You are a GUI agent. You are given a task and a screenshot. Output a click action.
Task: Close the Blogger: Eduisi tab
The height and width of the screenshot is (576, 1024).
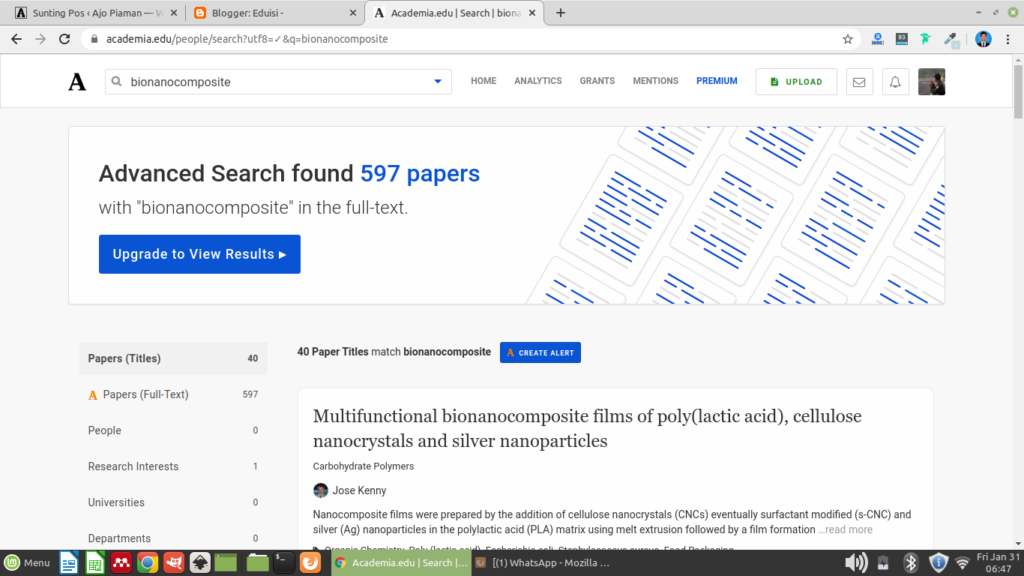(x=353, y=13)
